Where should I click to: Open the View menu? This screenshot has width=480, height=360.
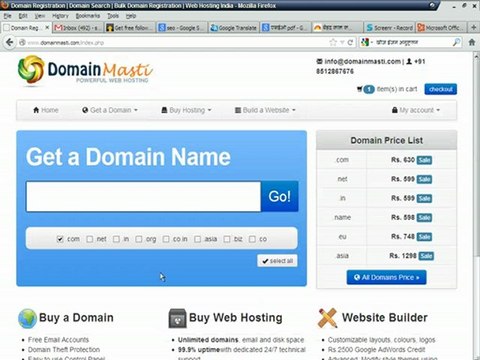[x=40, y=16]
